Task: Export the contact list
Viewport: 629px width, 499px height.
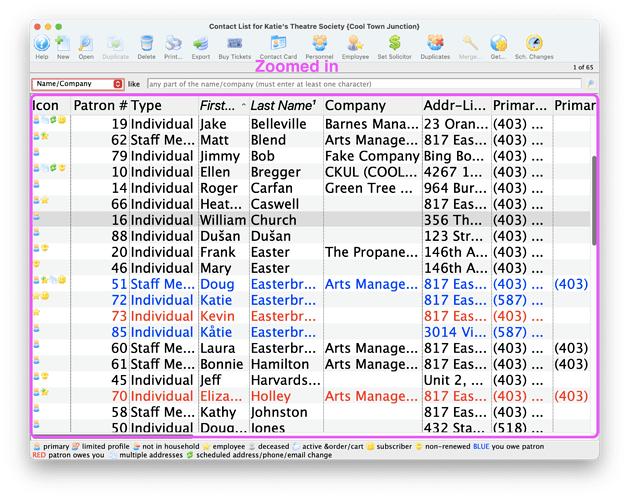Action: [x=201, y=43]
